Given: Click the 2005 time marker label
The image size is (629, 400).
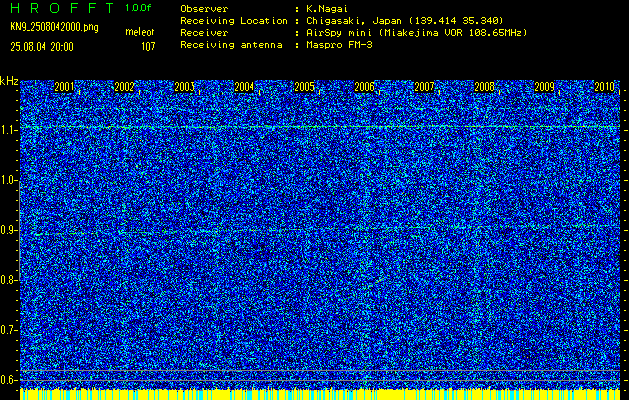Looking at the screenshot, I should click(304, 87).
